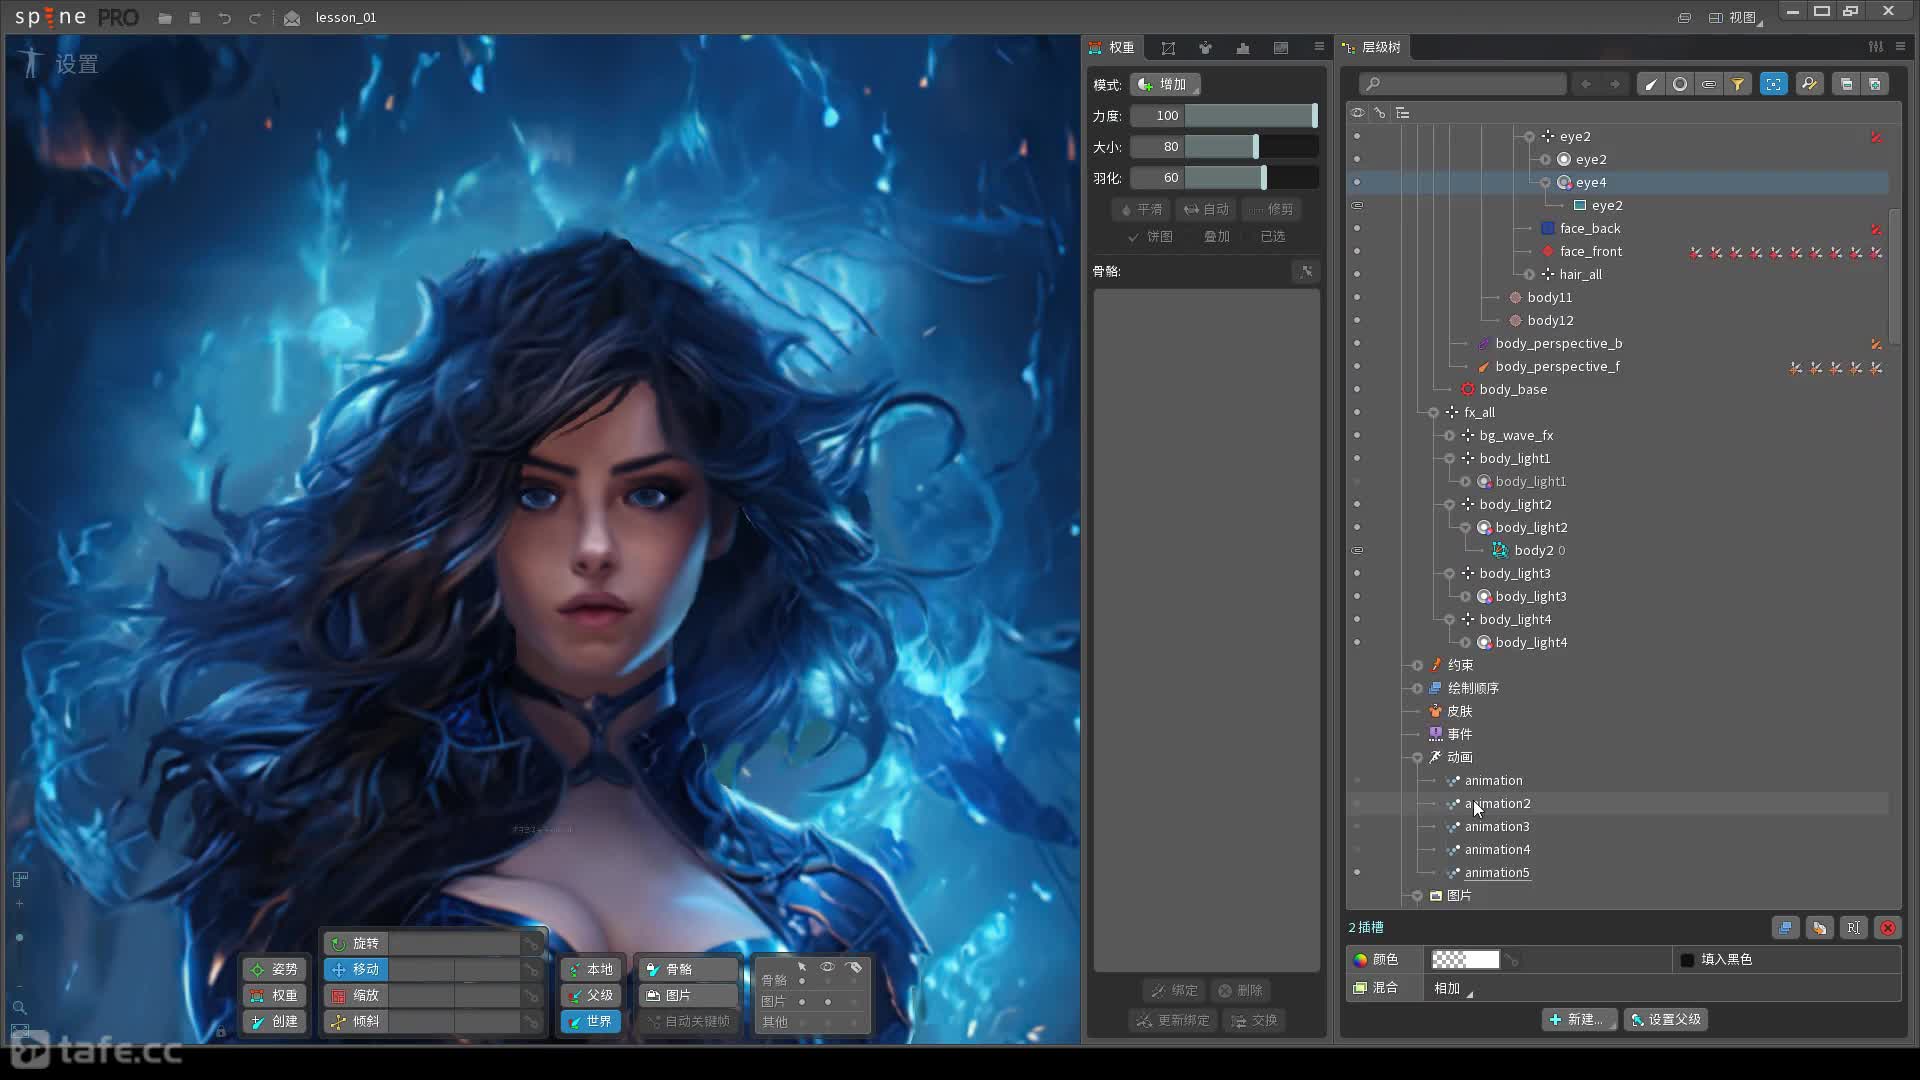The image size is (1920, 1080).
Task: Select the Rotate tool
Action: coord(355,943)
